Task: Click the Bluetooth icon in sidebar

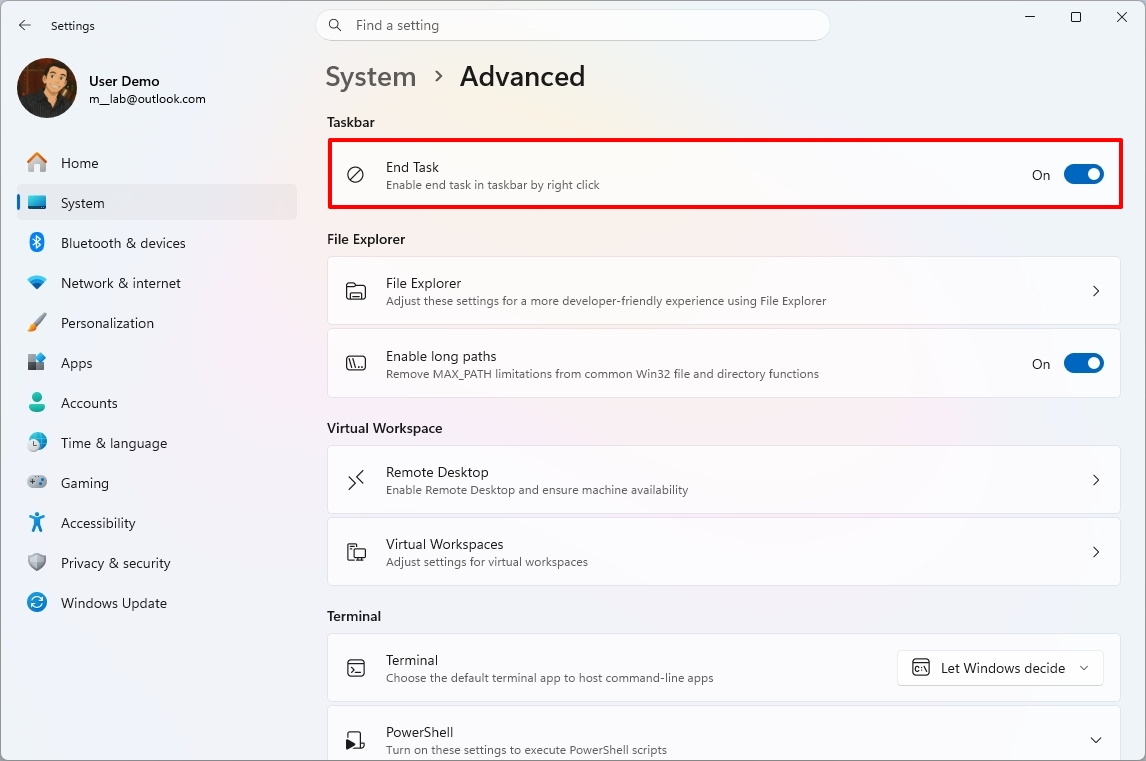Action: (37, 242)
